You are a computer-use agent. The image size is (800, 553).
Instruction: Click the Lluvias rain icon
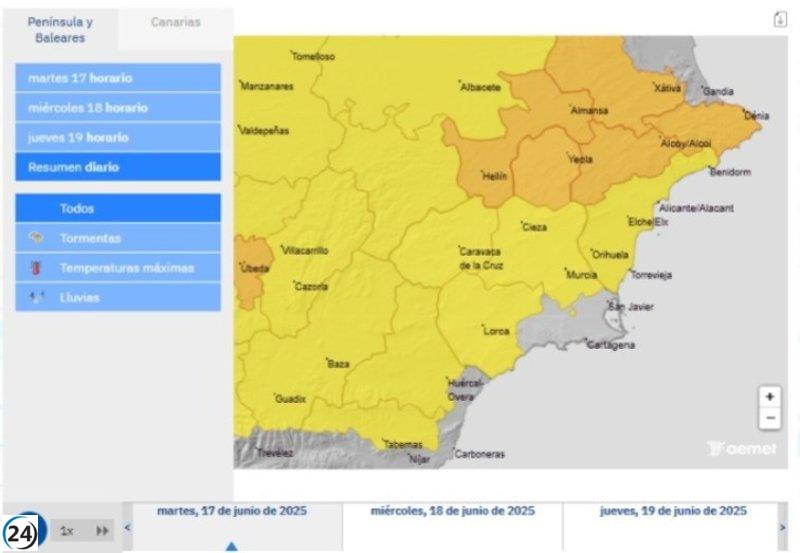(37, 297)
